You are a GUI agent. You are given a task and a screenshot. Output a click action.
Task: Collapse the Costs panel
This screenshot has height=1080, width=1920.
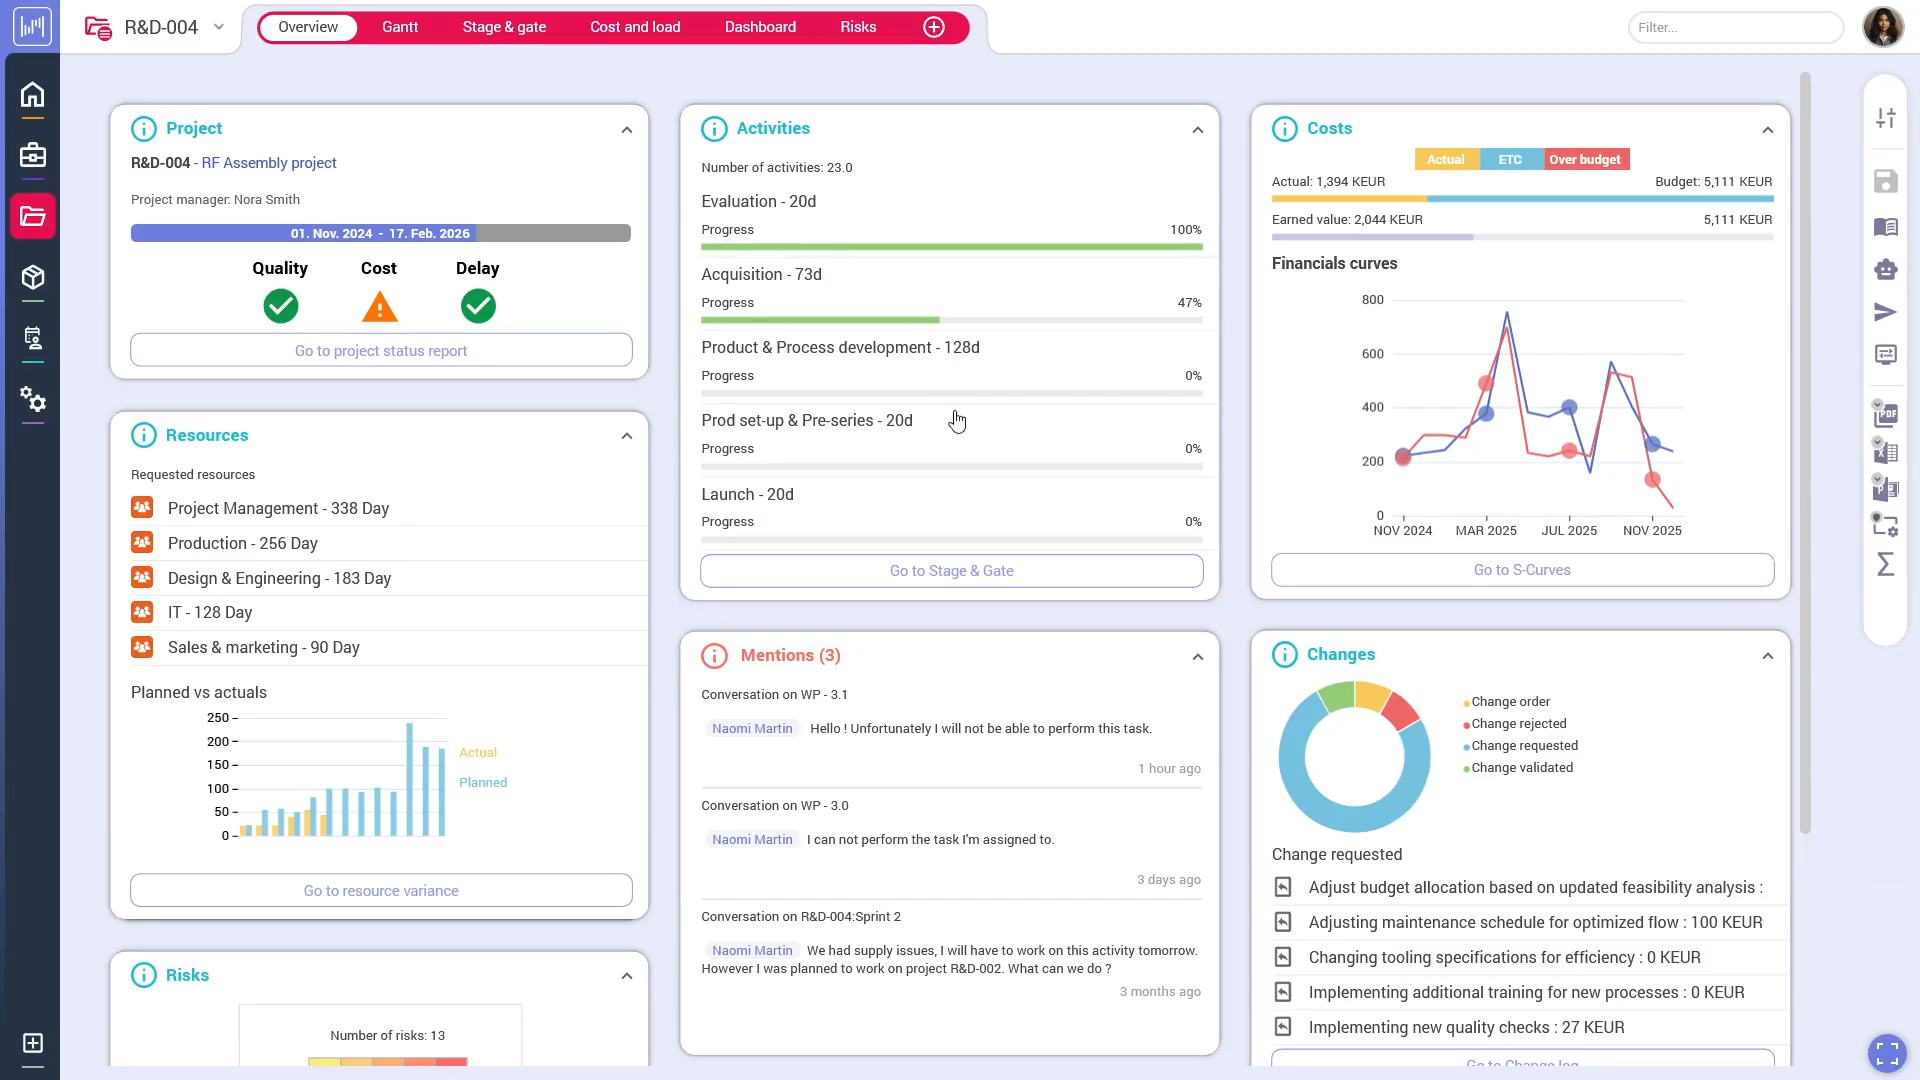(x=1767, y=130)
